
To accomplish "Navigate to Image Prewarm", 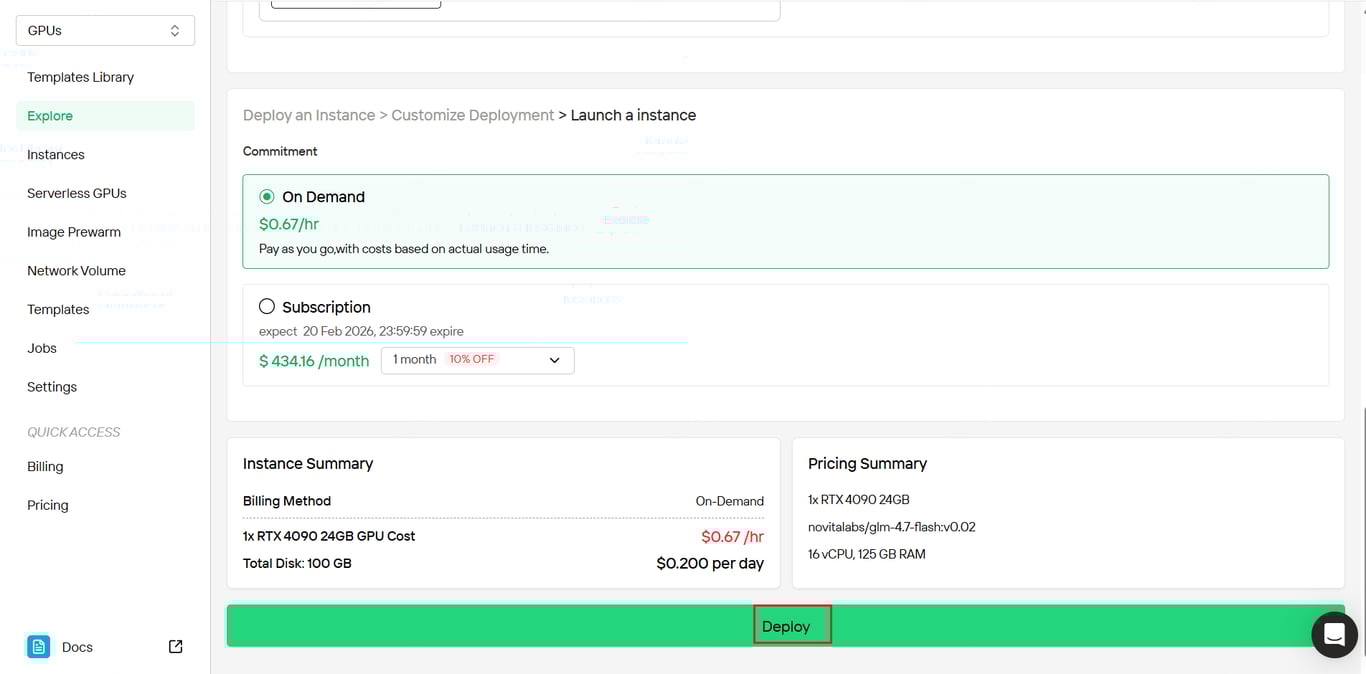I will (74, 232).
